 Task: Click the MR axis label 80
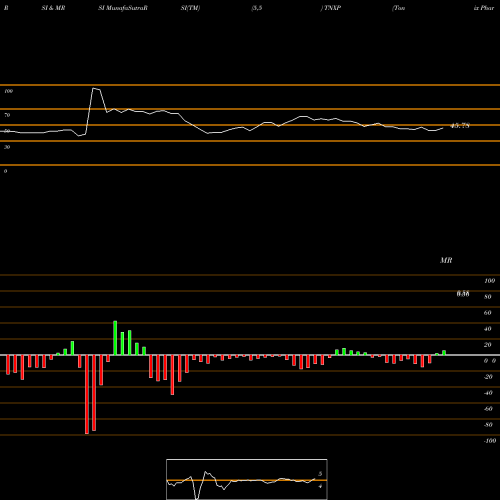click(x=488, y=297)
